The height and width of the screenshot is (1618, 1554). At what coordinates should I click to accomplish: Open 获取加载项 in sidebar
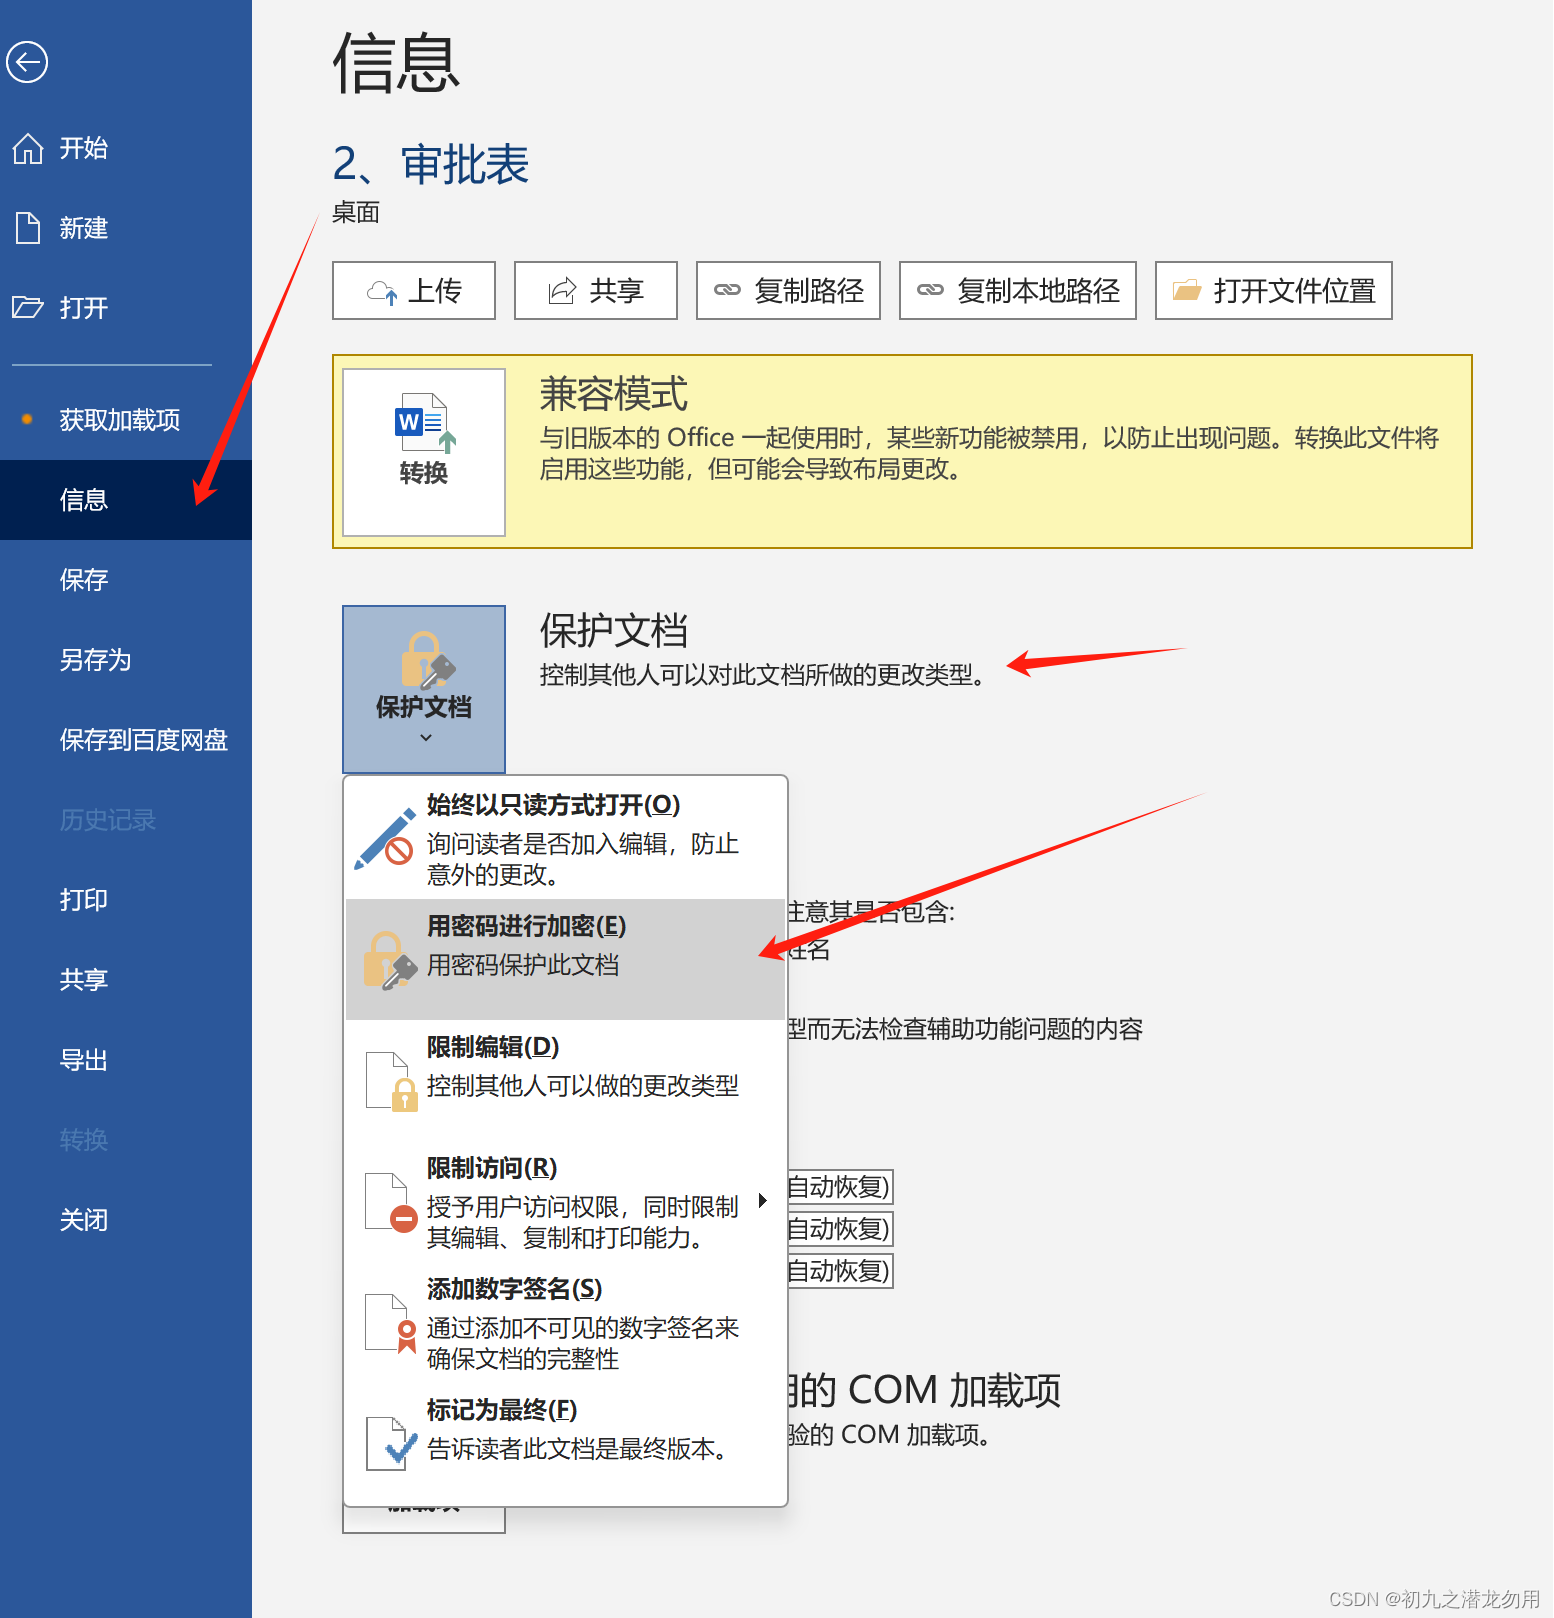tap(126, 420)
